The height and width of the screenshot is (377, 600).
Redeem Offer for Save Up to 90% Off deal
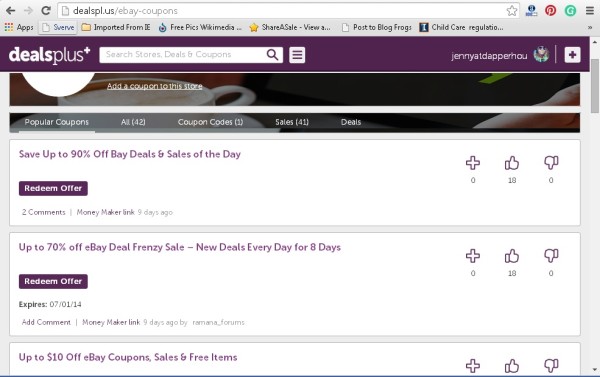pyautogui.click(x=53, y=188)
